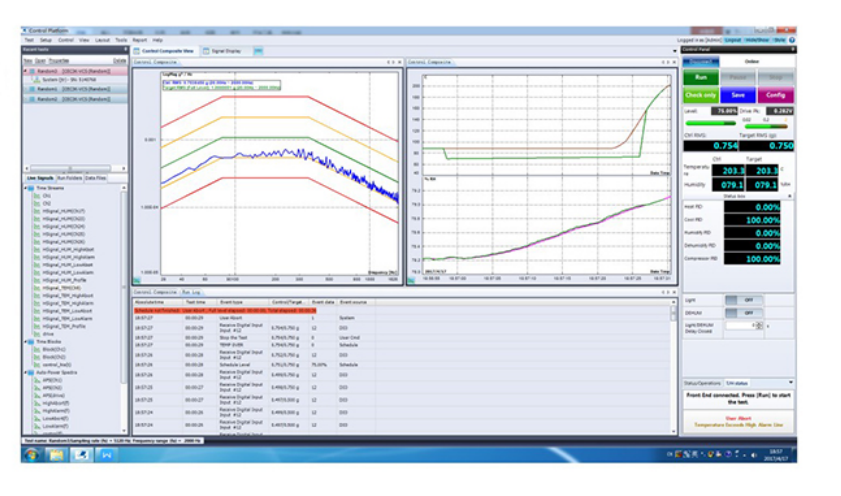
Task: Click the W application taskbar icon
Action: (x=106, y=455)
